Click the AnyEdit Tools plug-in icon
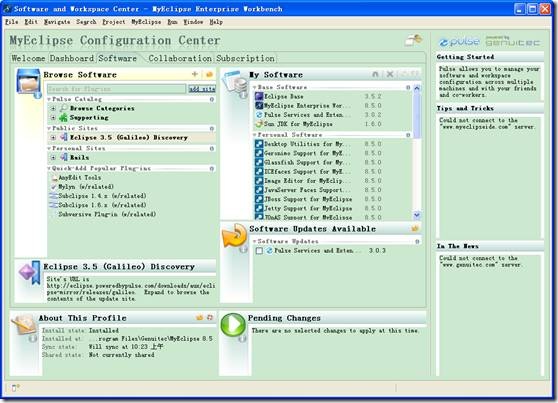Screen dimensions: 558x403 [x=54, y=177]
